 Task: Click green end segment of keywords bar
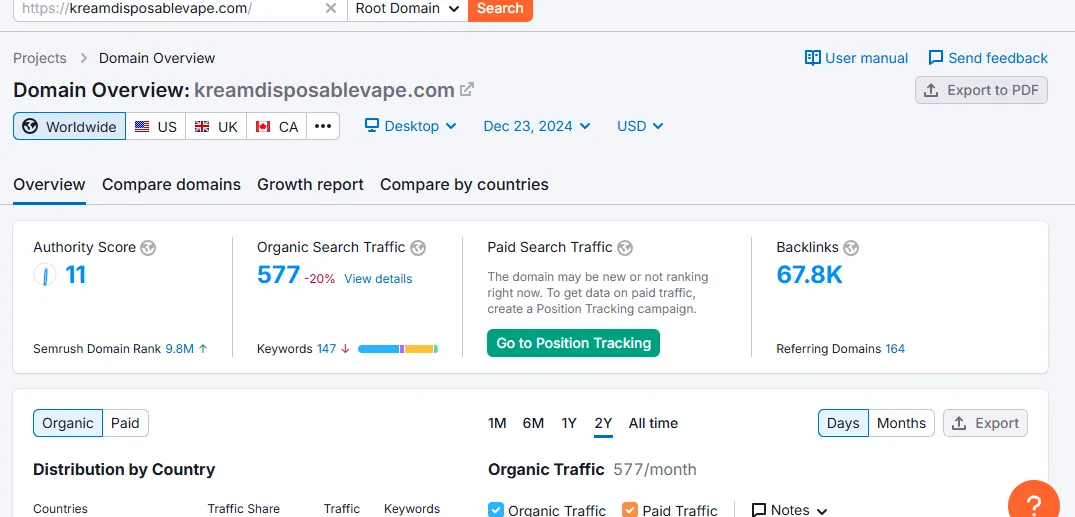436,349
